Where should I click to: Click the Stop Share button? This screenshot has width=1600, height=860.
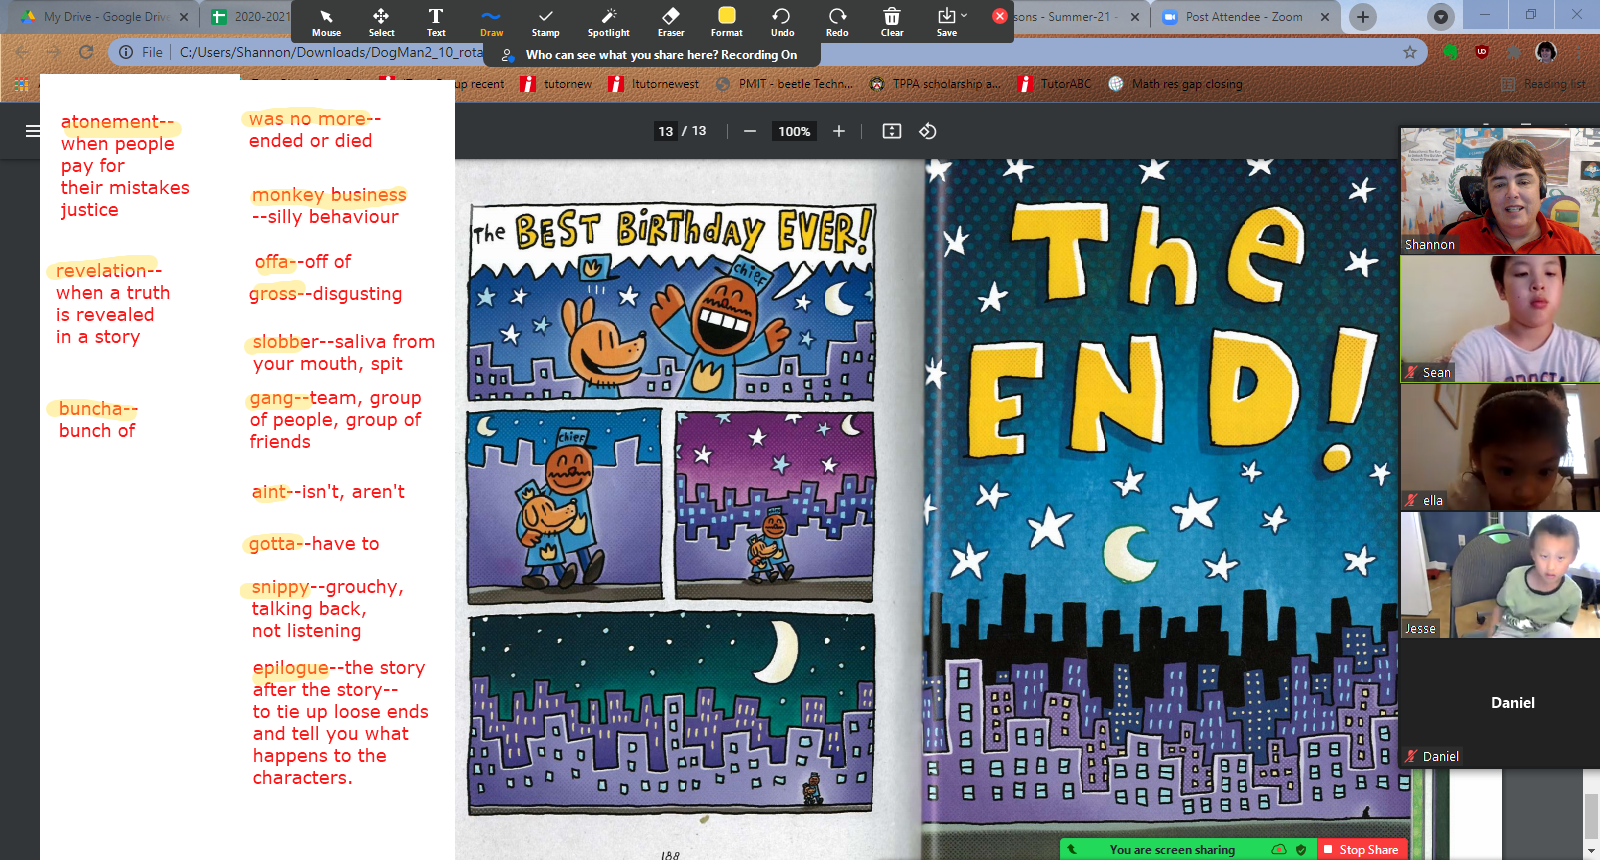(1363, 849)
